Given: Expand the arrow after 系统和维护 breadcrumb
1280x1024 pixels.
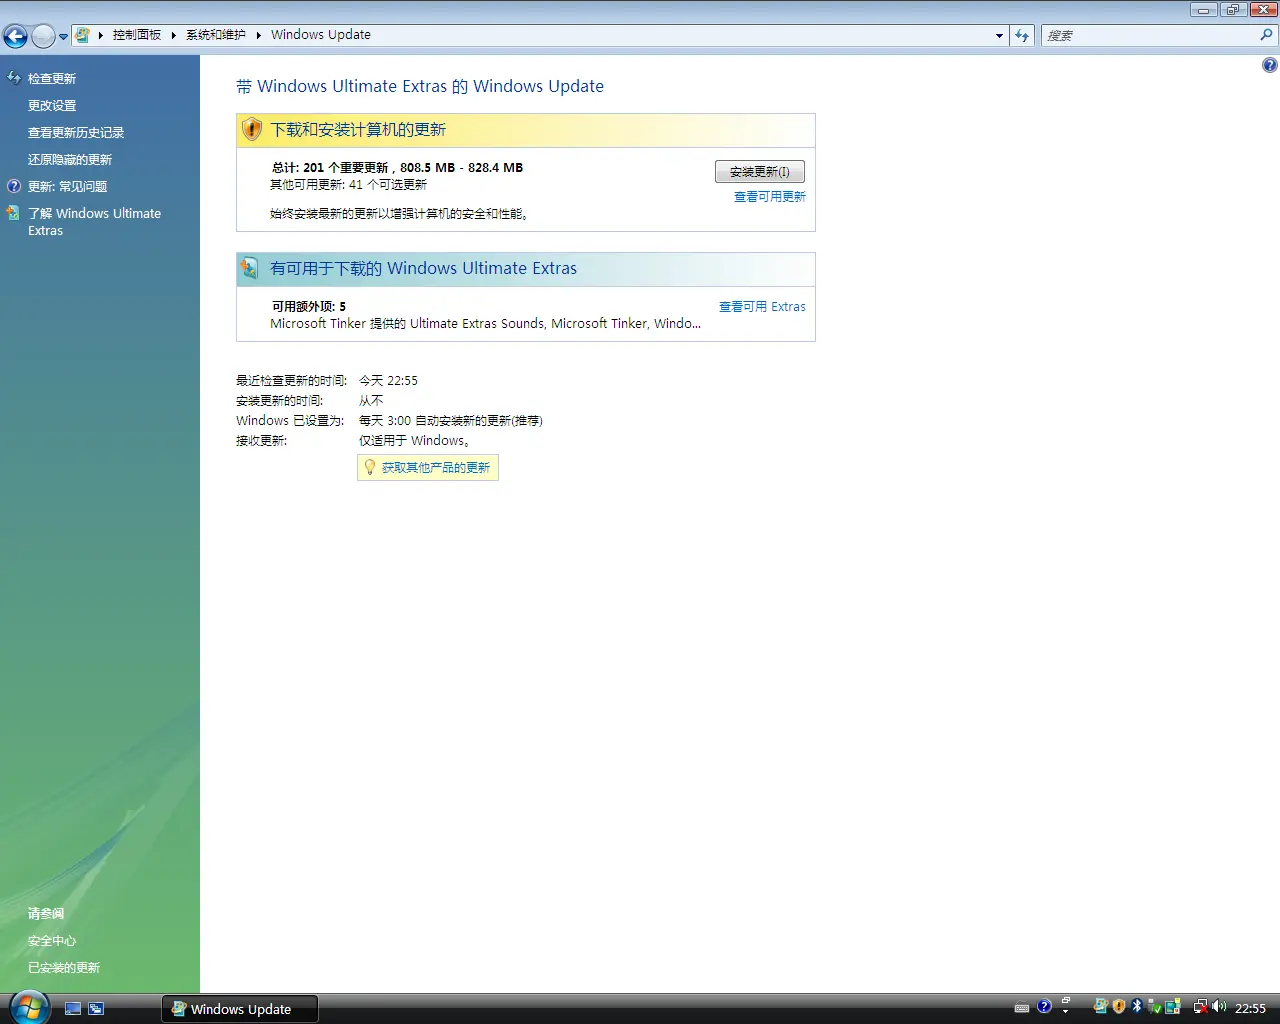Looking at the screenshot, I should point(259,35).
